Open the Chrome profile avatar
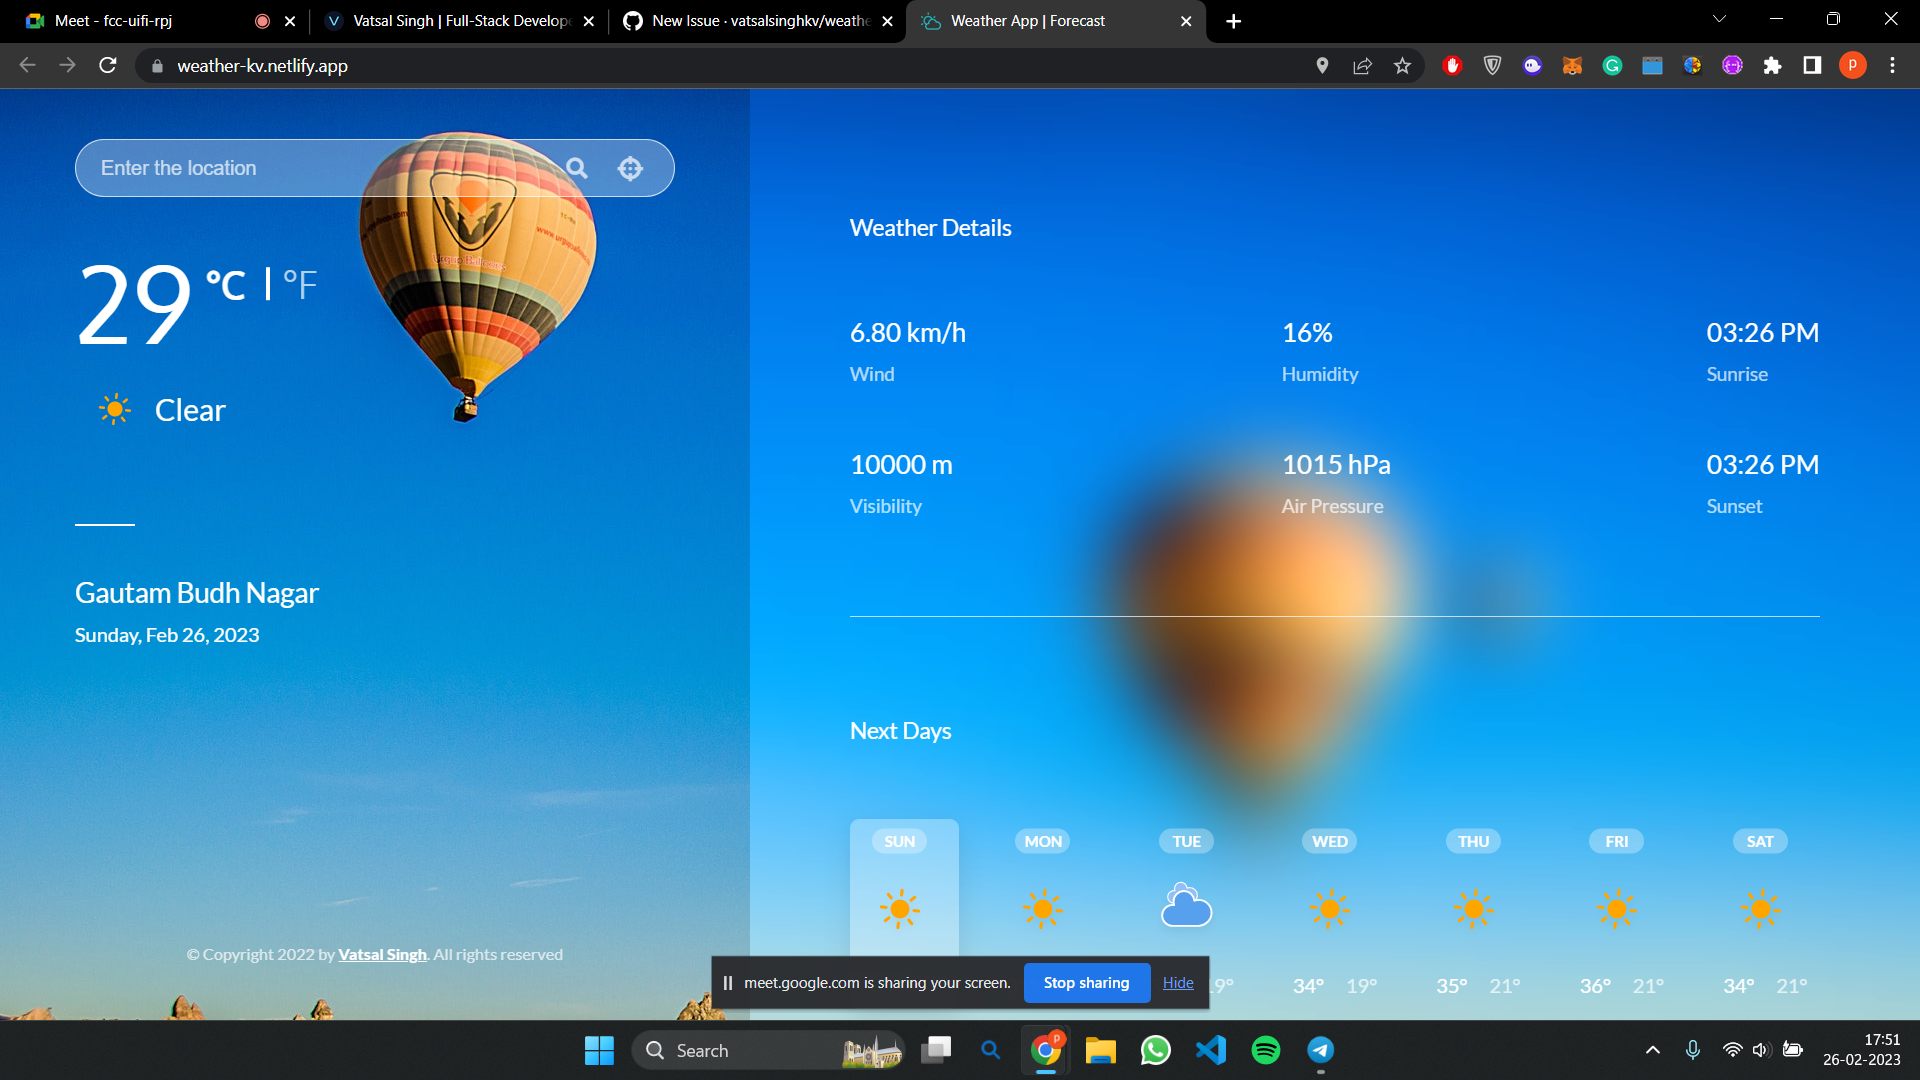 pyautogui.click(x=1852, y=65)
